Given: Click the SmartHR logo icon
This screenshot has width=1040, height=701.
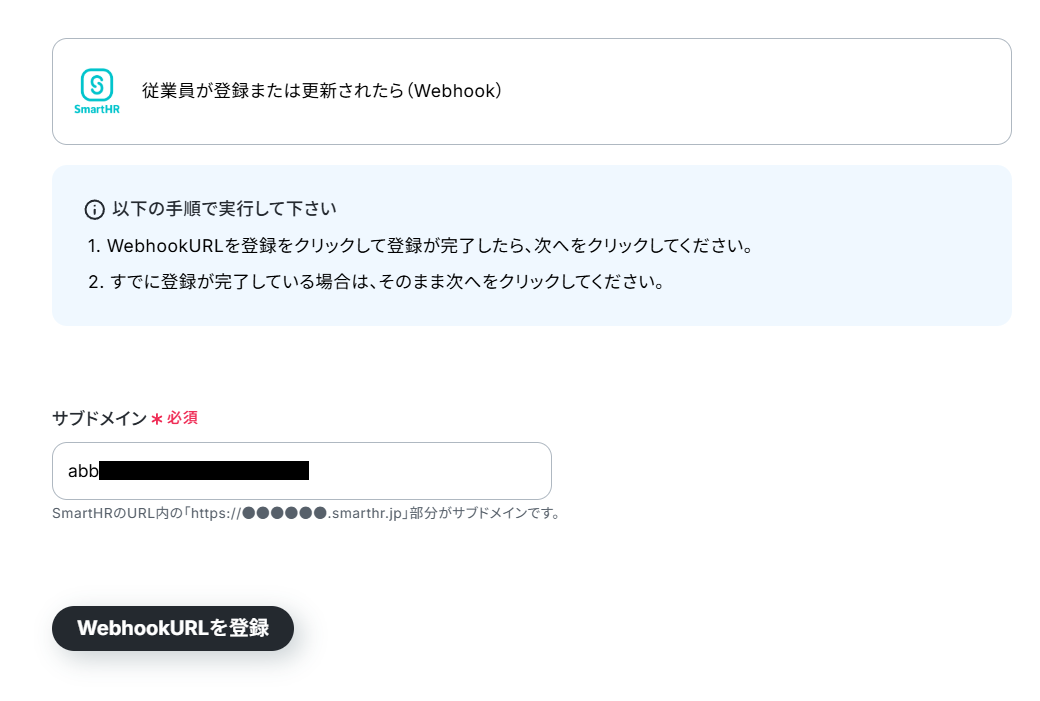Looking at the screenshot, I should 97,85.
